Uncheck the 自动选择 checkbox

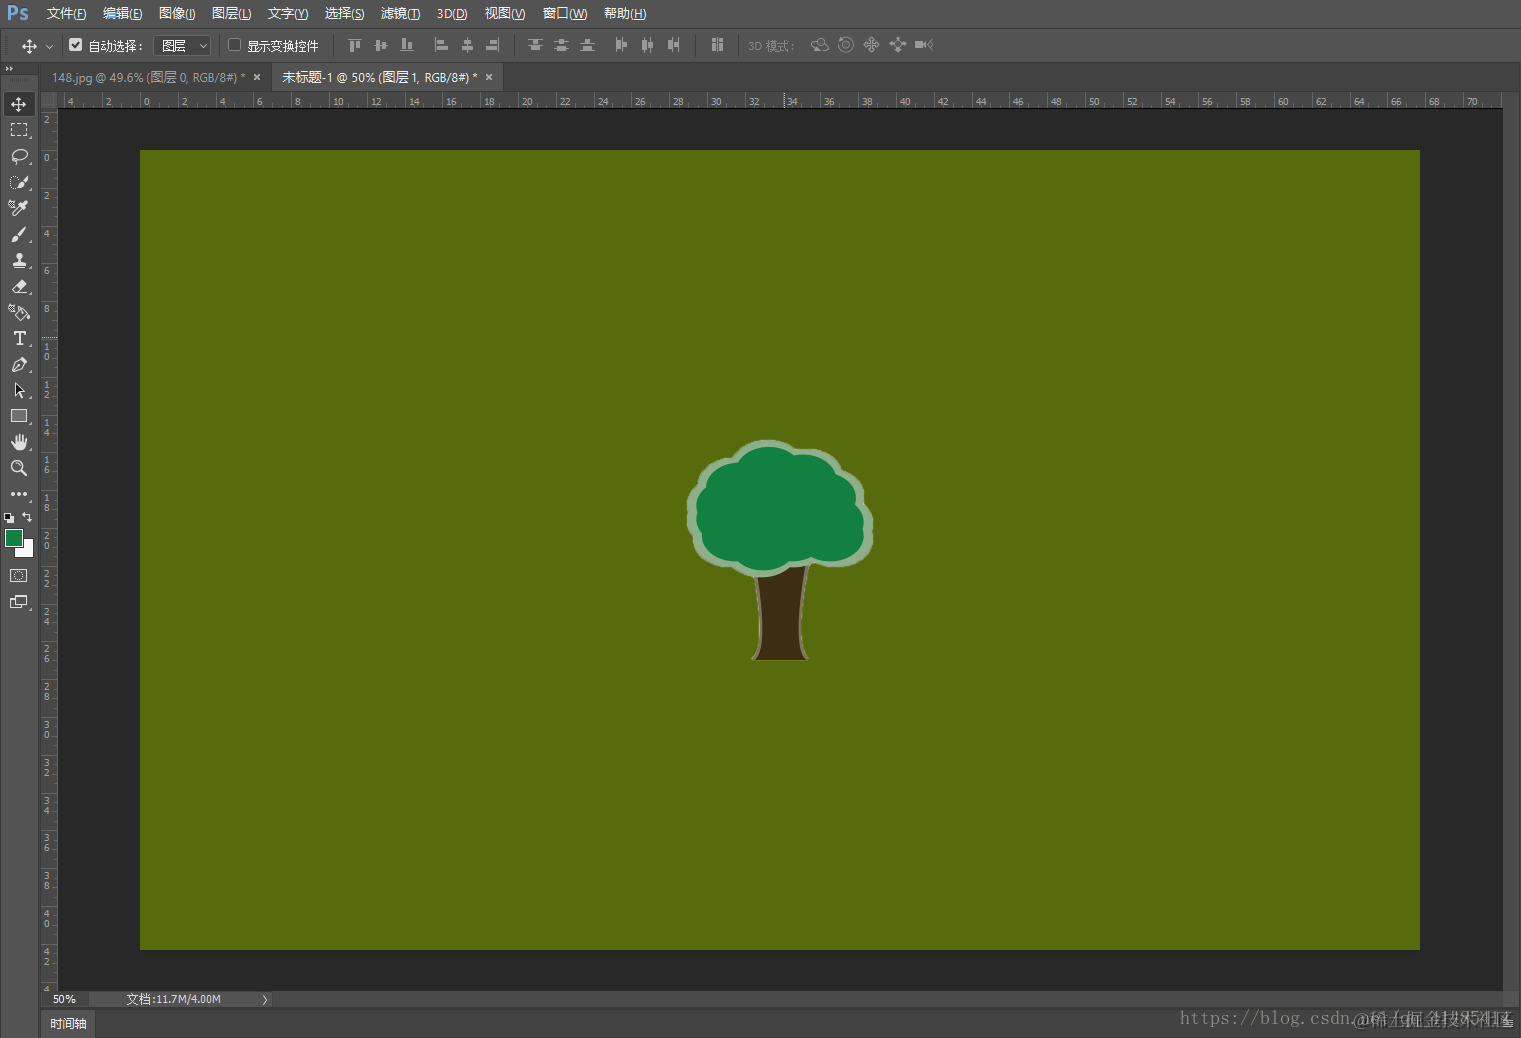75,45
